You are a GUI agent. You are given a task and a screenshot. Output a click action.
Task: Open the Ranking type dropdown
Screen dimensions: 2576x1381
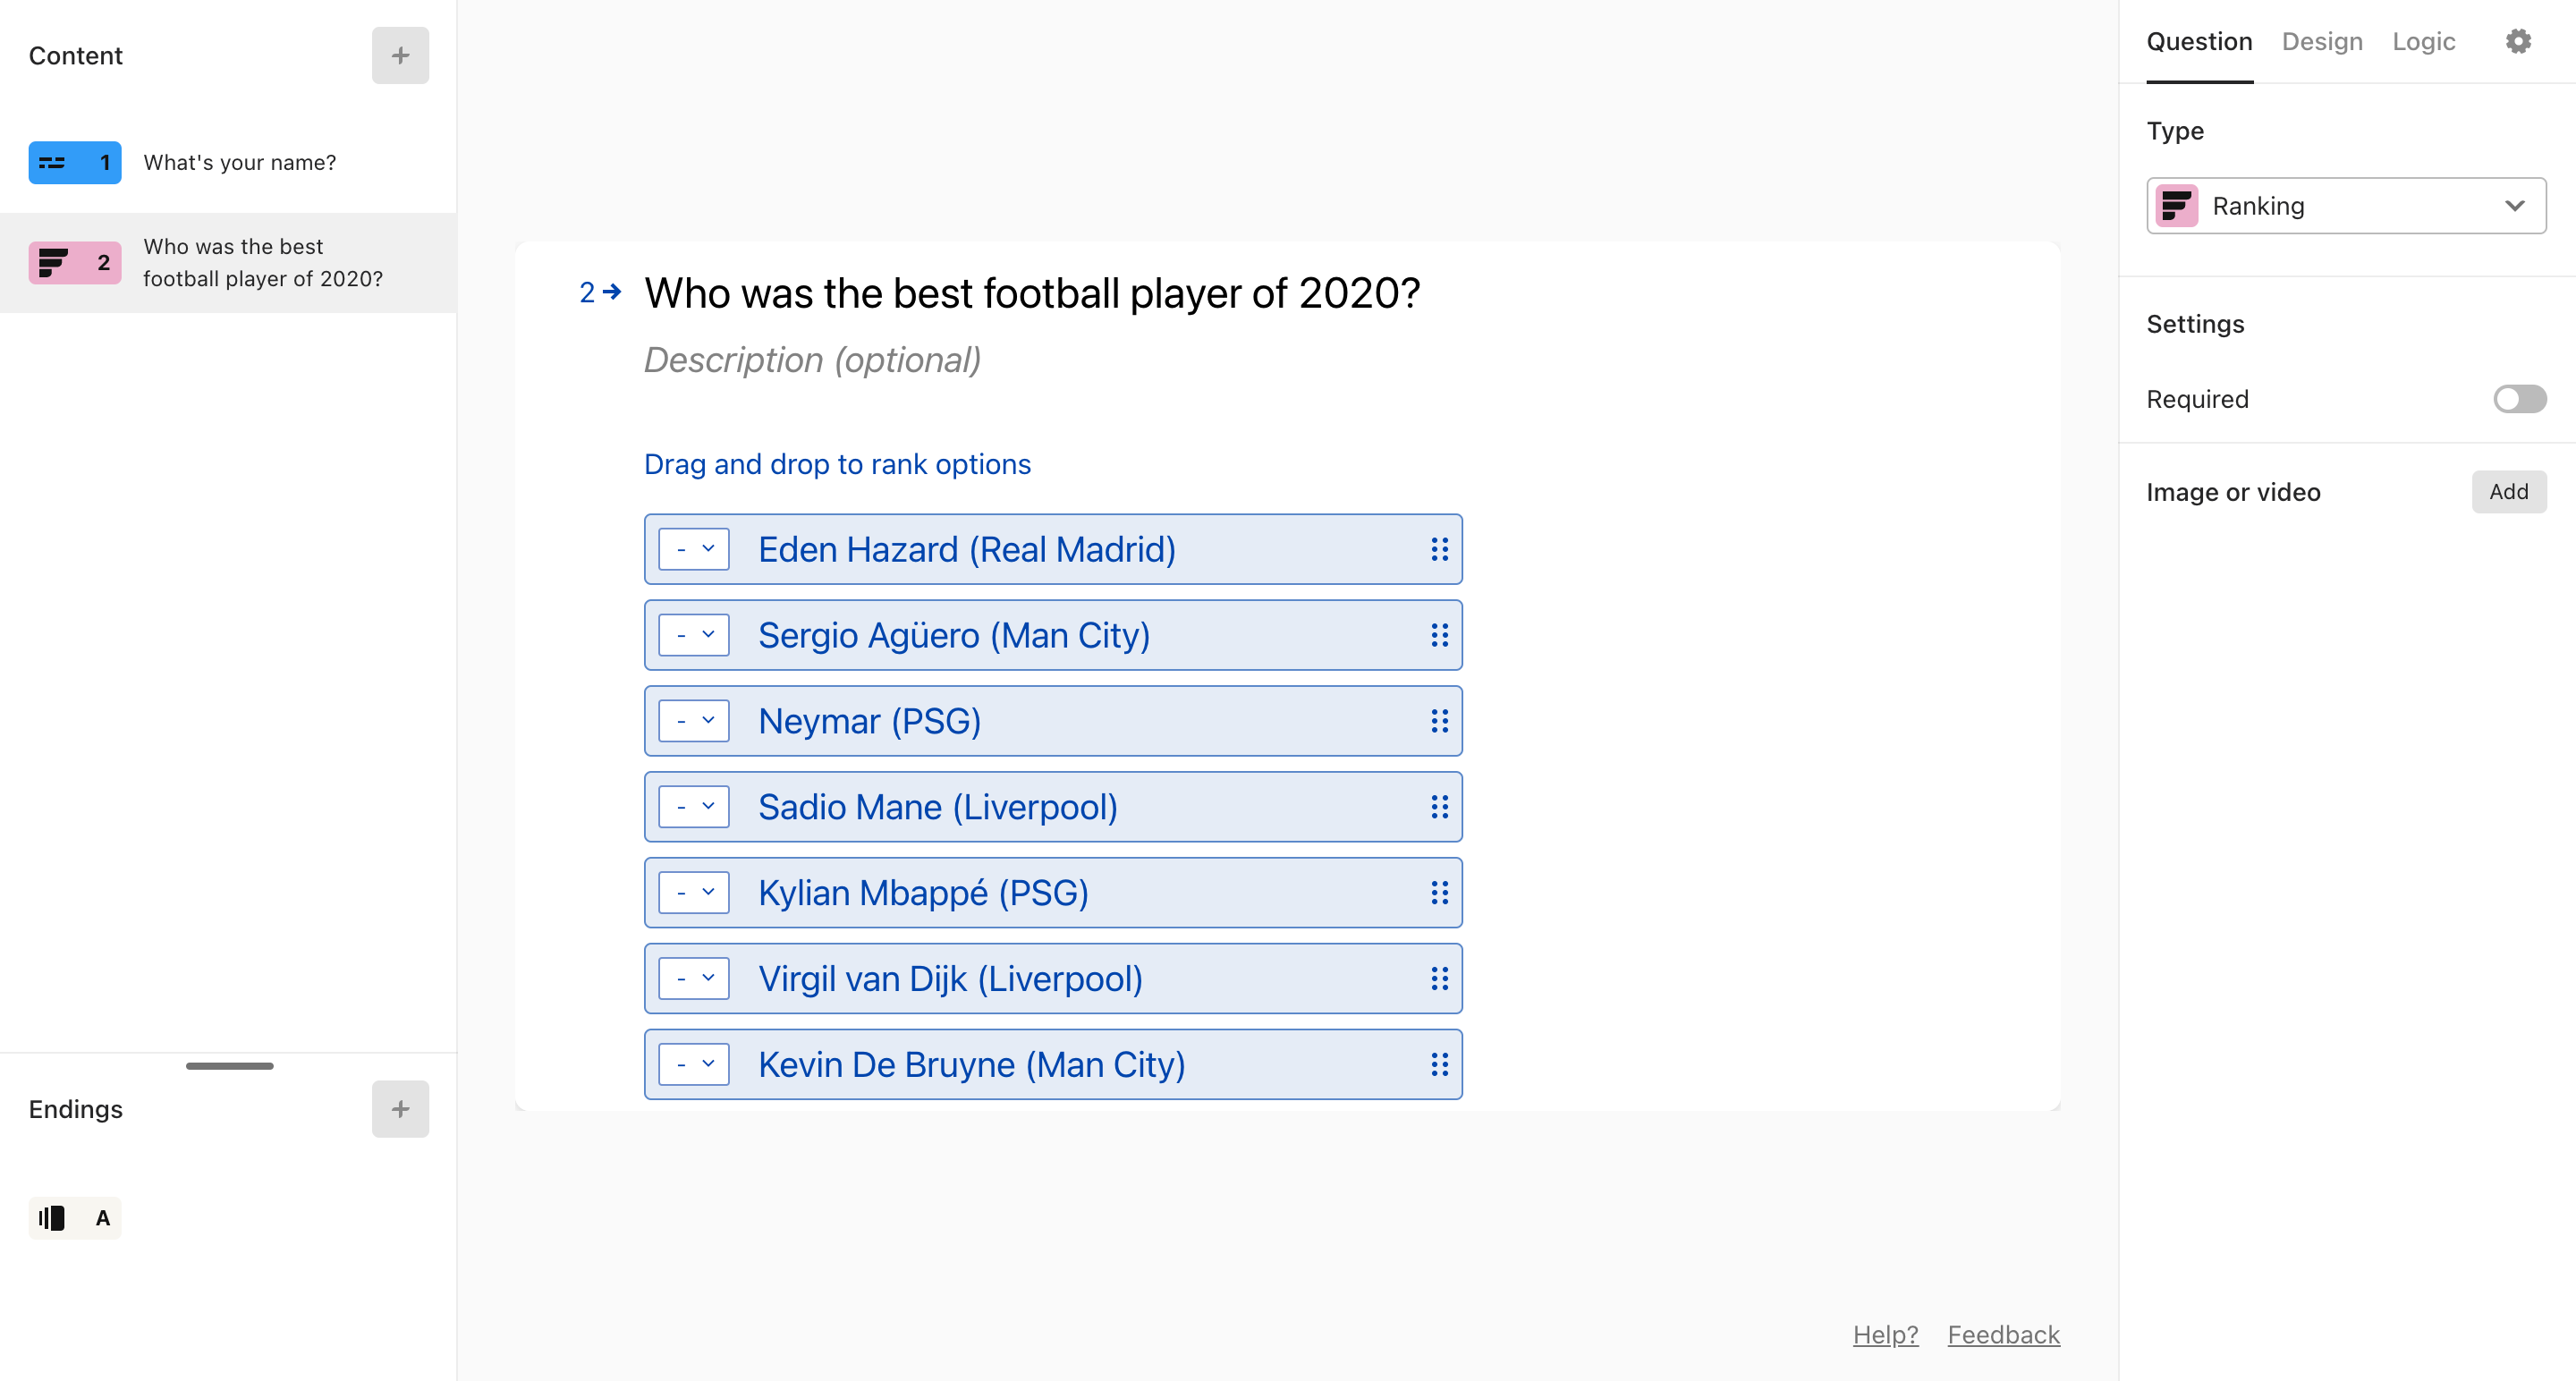tap(2346, 206)
